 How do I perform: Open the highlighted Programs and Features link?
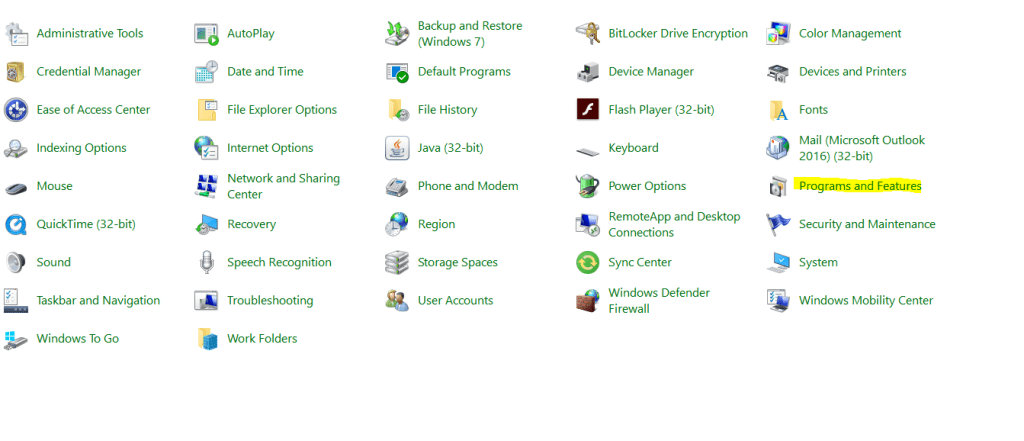(x=860, y=186)
